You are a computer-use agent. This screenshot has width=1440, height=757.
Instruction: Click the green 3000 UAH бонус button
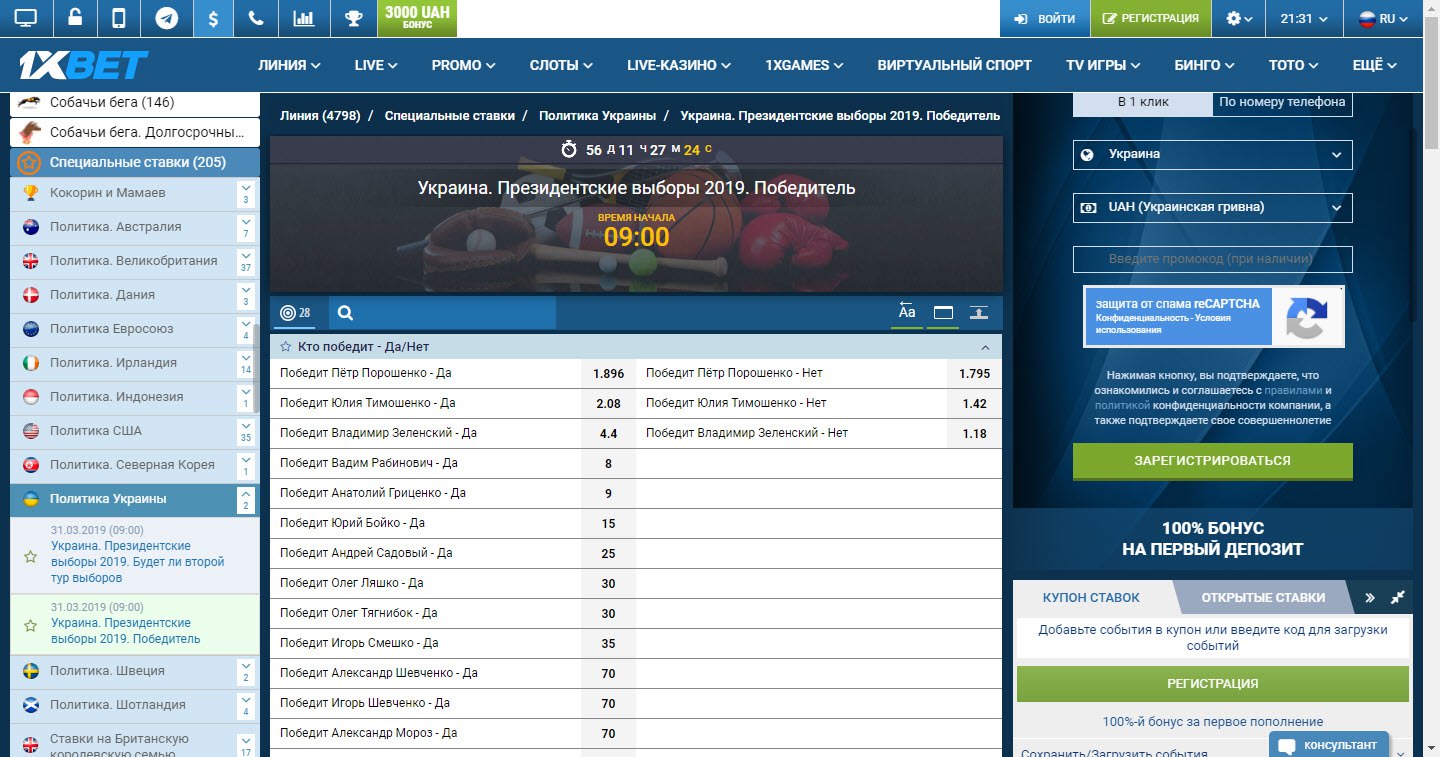point(417,18)
